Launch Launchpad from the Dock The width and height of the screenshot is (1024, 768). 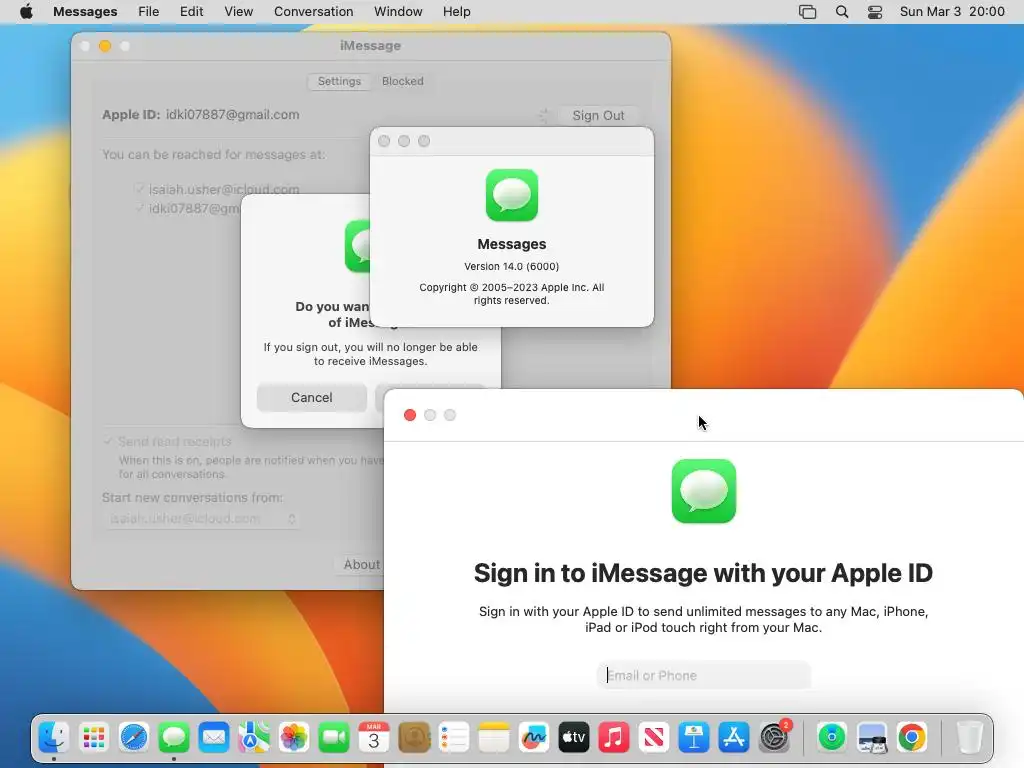coord(93,737)
